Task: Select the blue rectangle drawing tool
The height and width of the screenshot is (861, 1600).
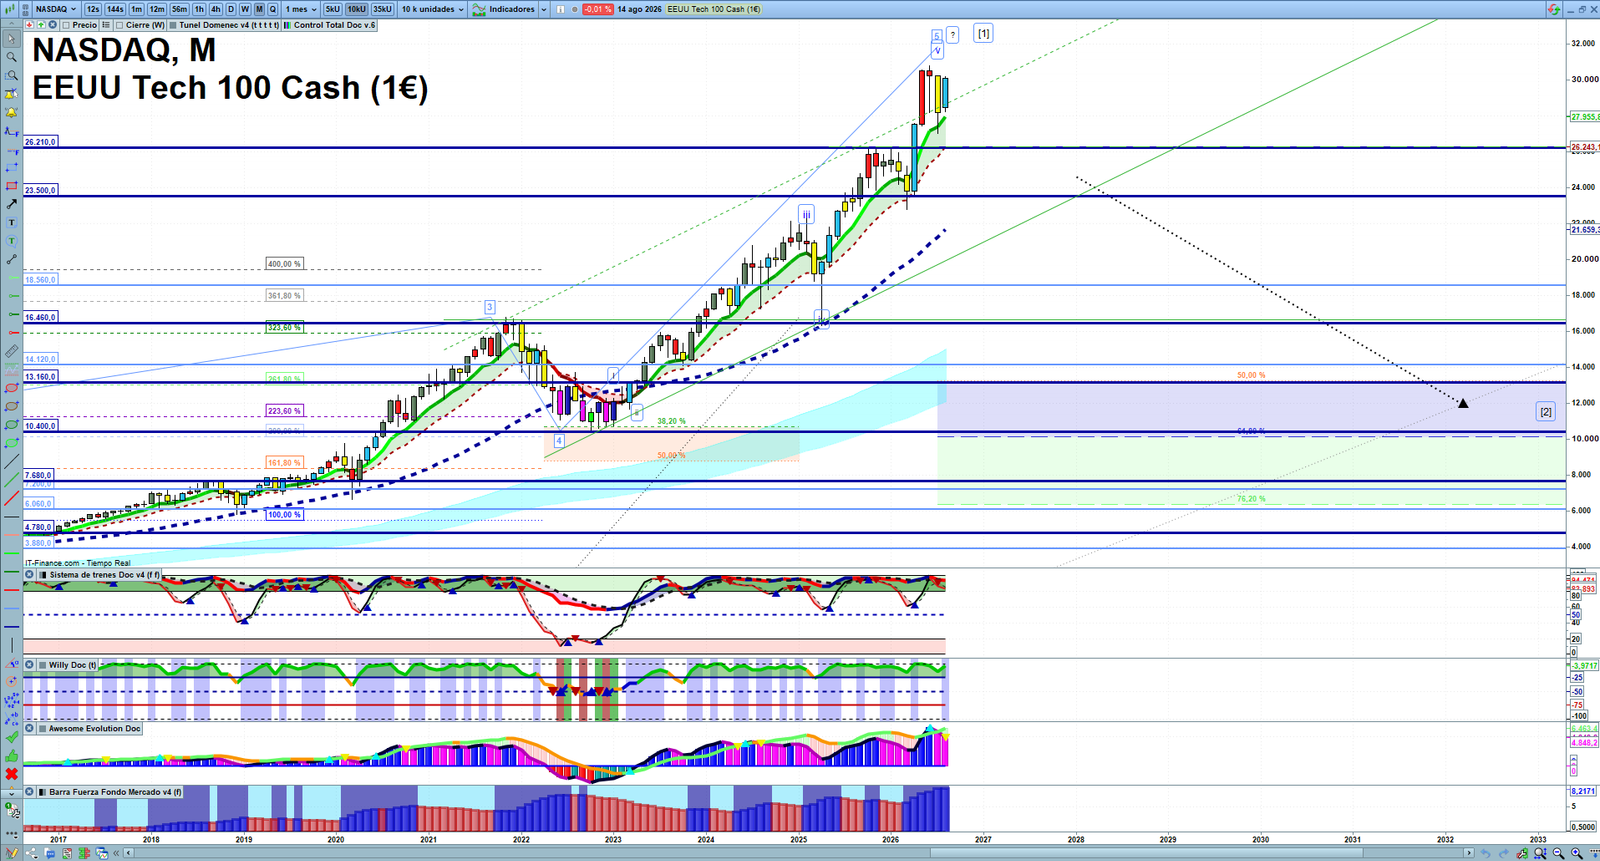Action: [11, 167]
